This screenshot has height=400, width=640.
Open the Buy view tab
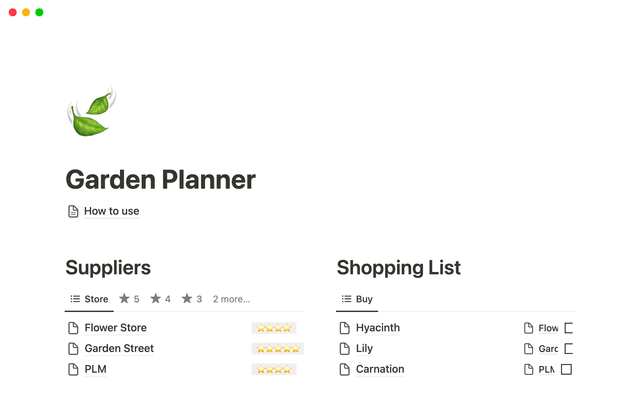point(357,299)
